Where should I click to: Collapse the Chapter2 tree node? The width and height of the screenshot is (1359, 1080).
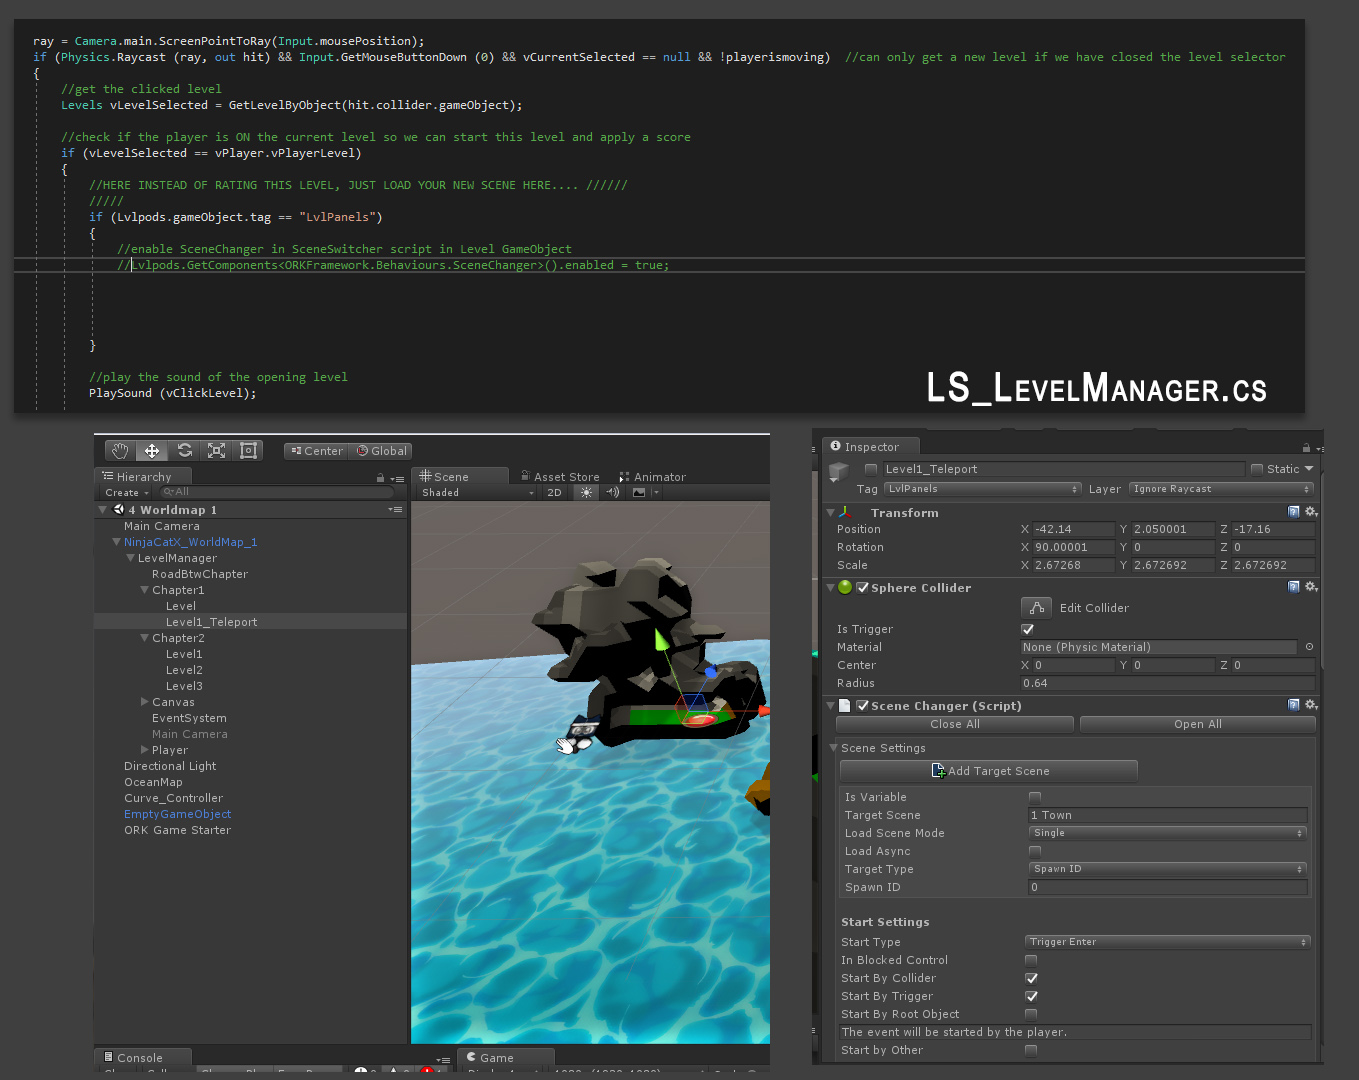145,638
